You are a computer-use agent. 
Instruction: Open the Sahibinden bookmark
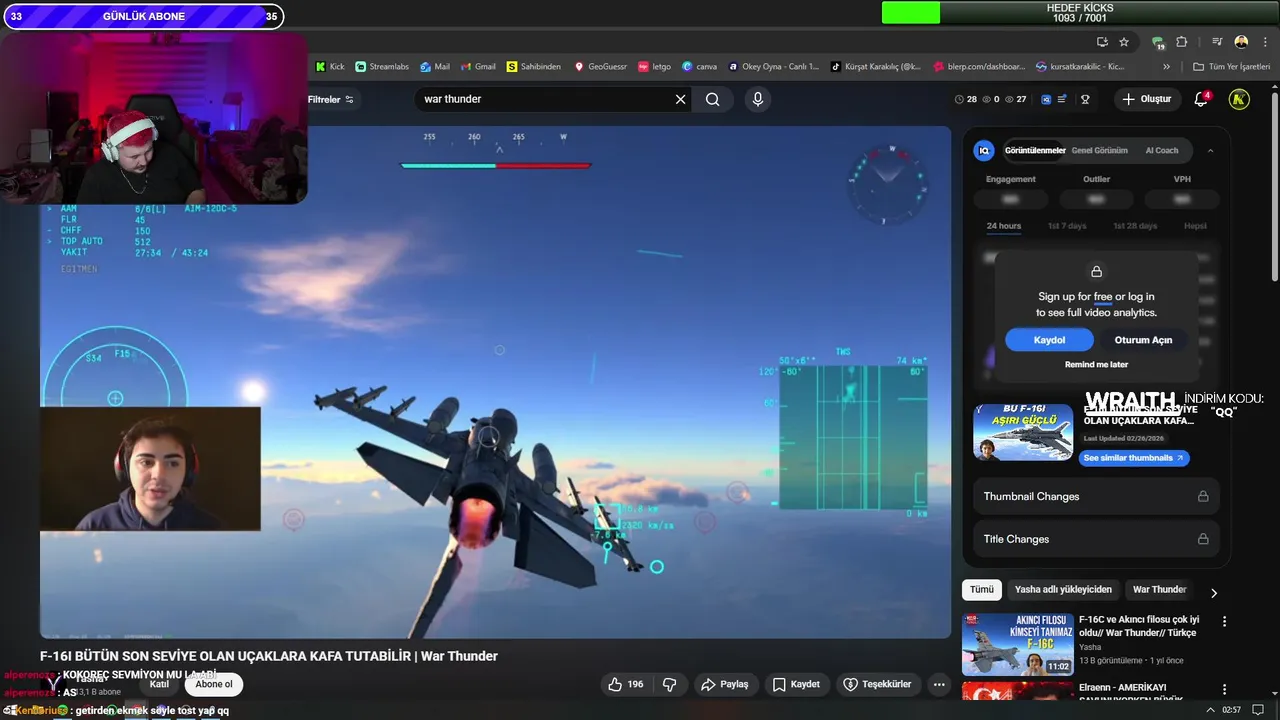coord(534,67)
